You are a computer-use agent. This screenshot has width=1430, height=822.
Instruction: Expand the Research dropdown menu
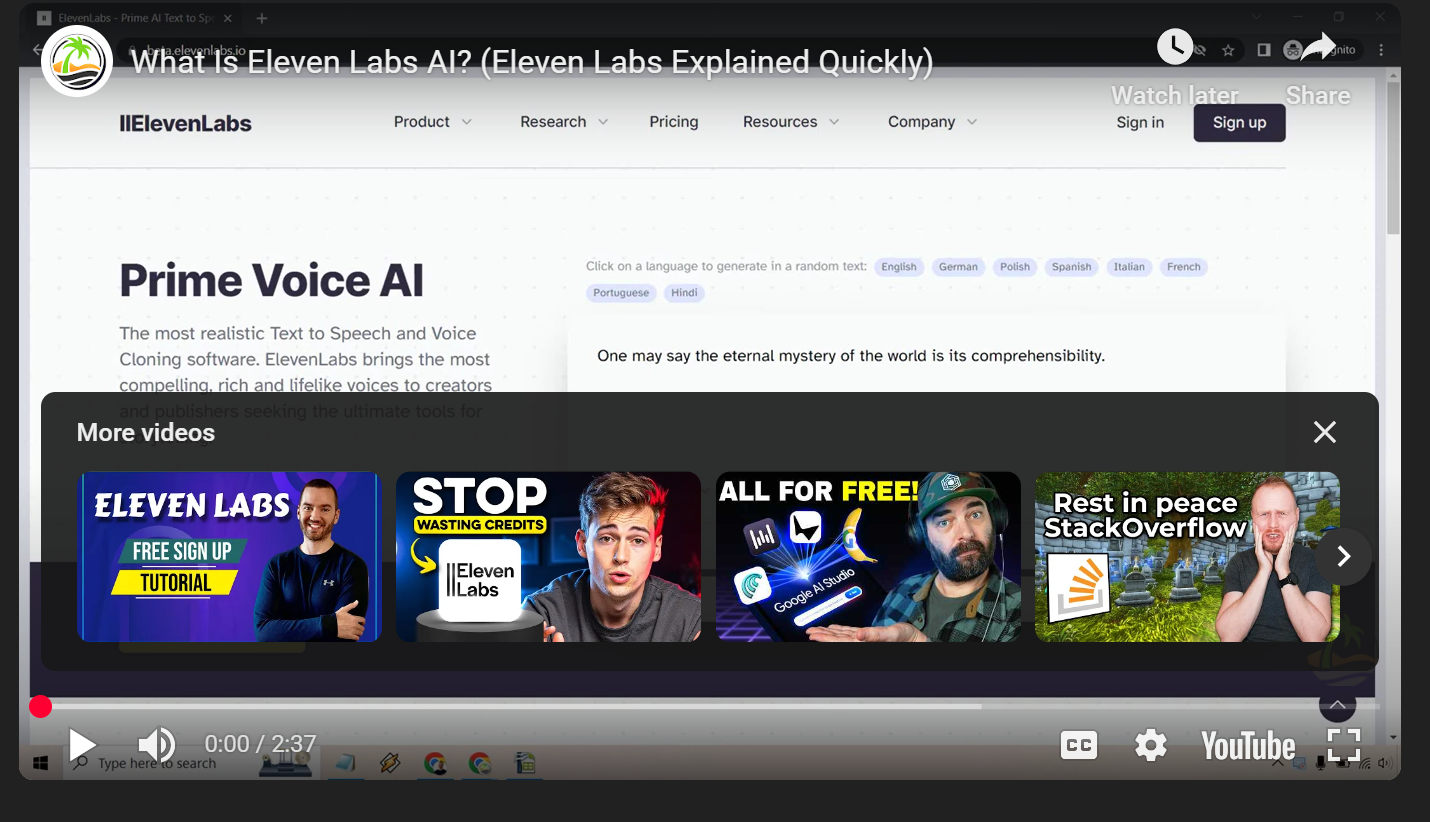click(x=564, y=122)
